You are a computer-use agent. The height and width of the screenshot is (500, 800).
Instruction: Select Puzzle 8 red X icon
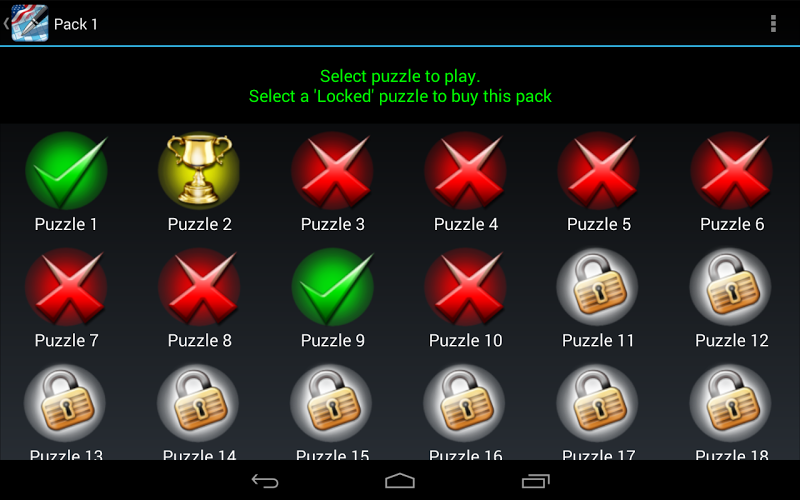[x=199, y=287]
